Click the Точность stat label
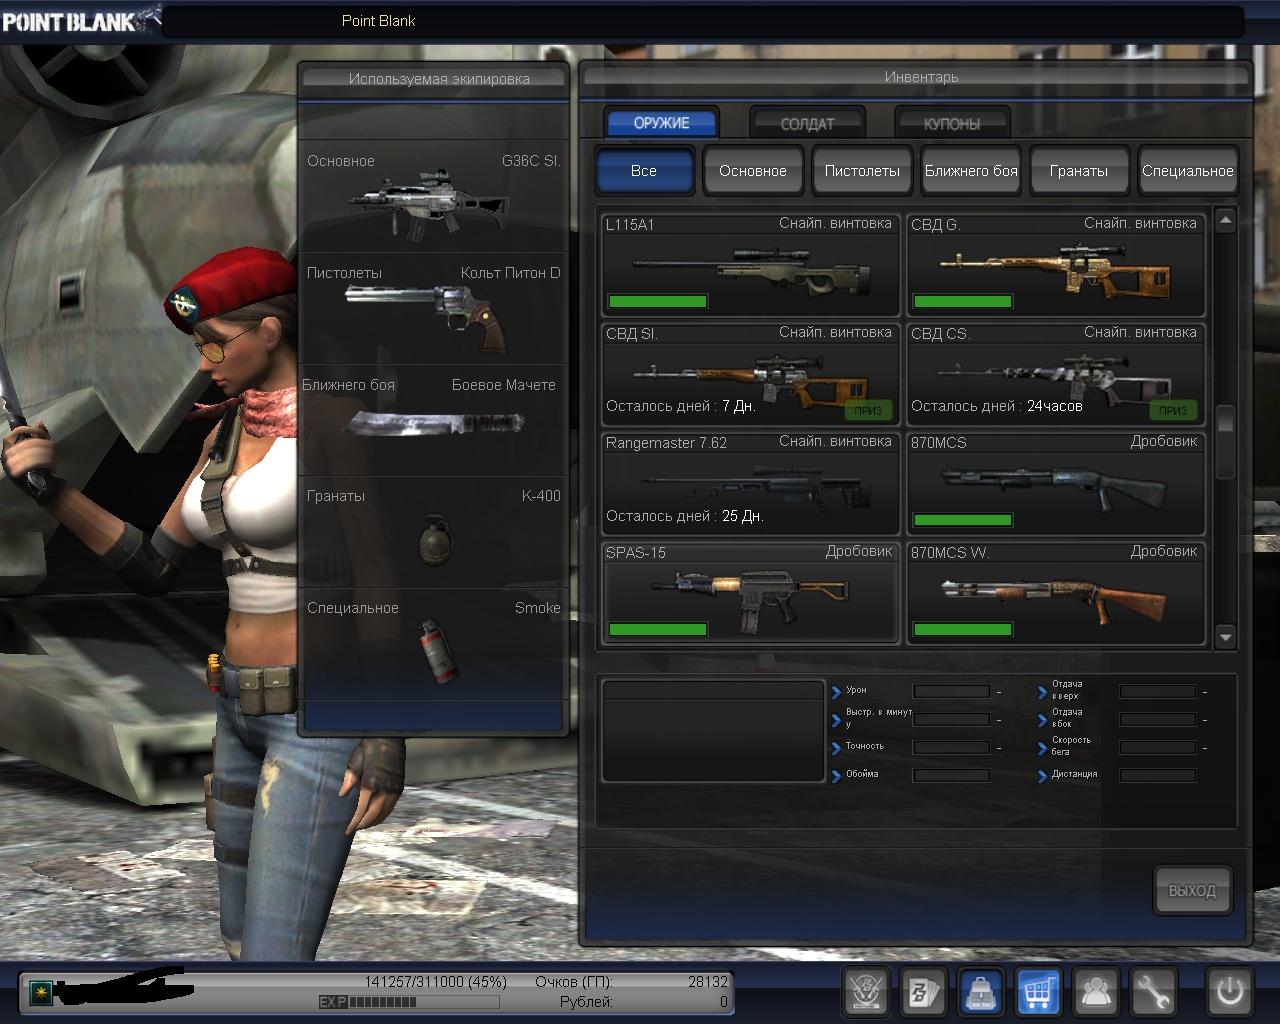Image resolution: width=1280 pixels, height=1024 pixels. coord(865,746)
